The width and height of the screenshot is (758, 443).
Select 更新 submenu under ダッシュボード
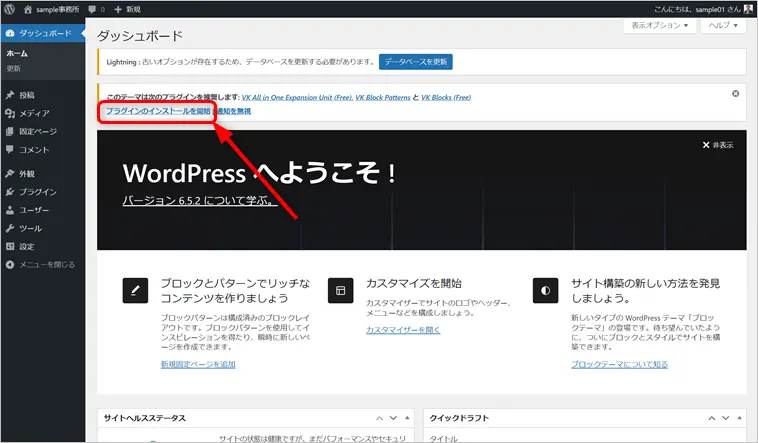[14, 68]
